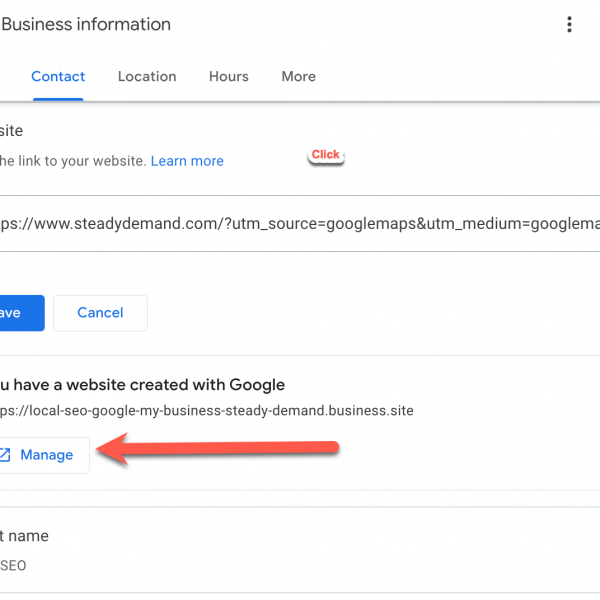Click the external-link icon on Manage
The image size is (600, 600).
pos(5,455)
